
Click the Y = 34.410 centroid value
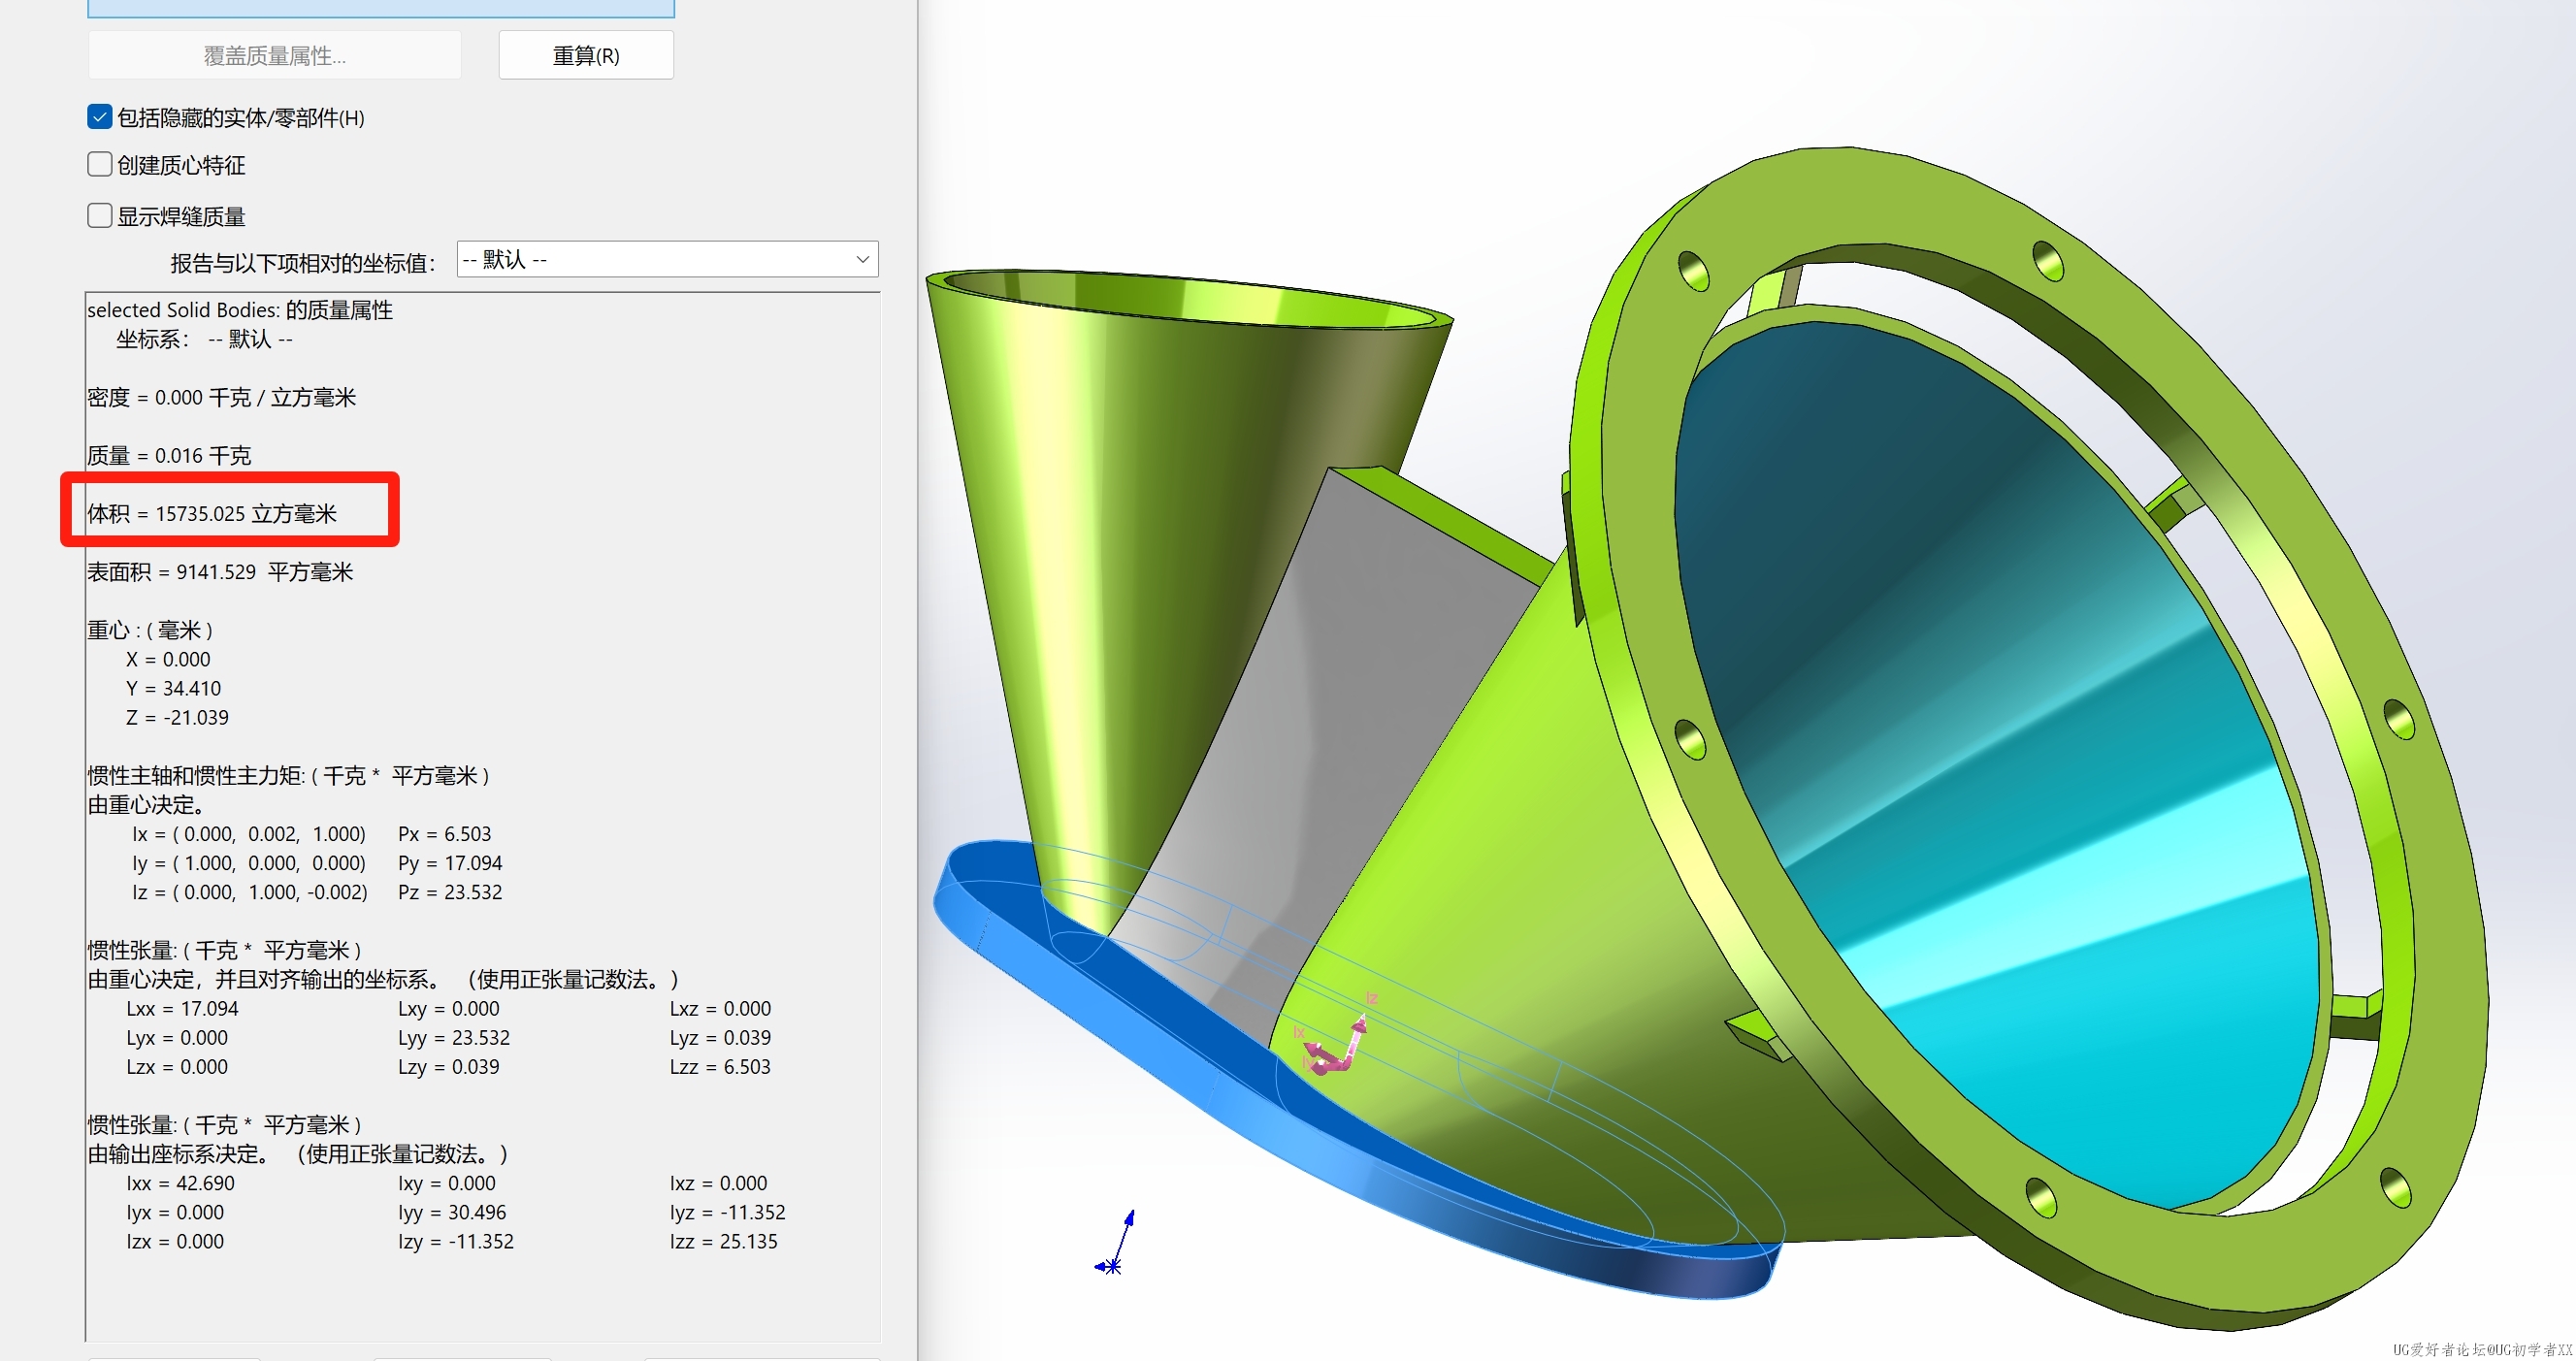click(173, 689)
